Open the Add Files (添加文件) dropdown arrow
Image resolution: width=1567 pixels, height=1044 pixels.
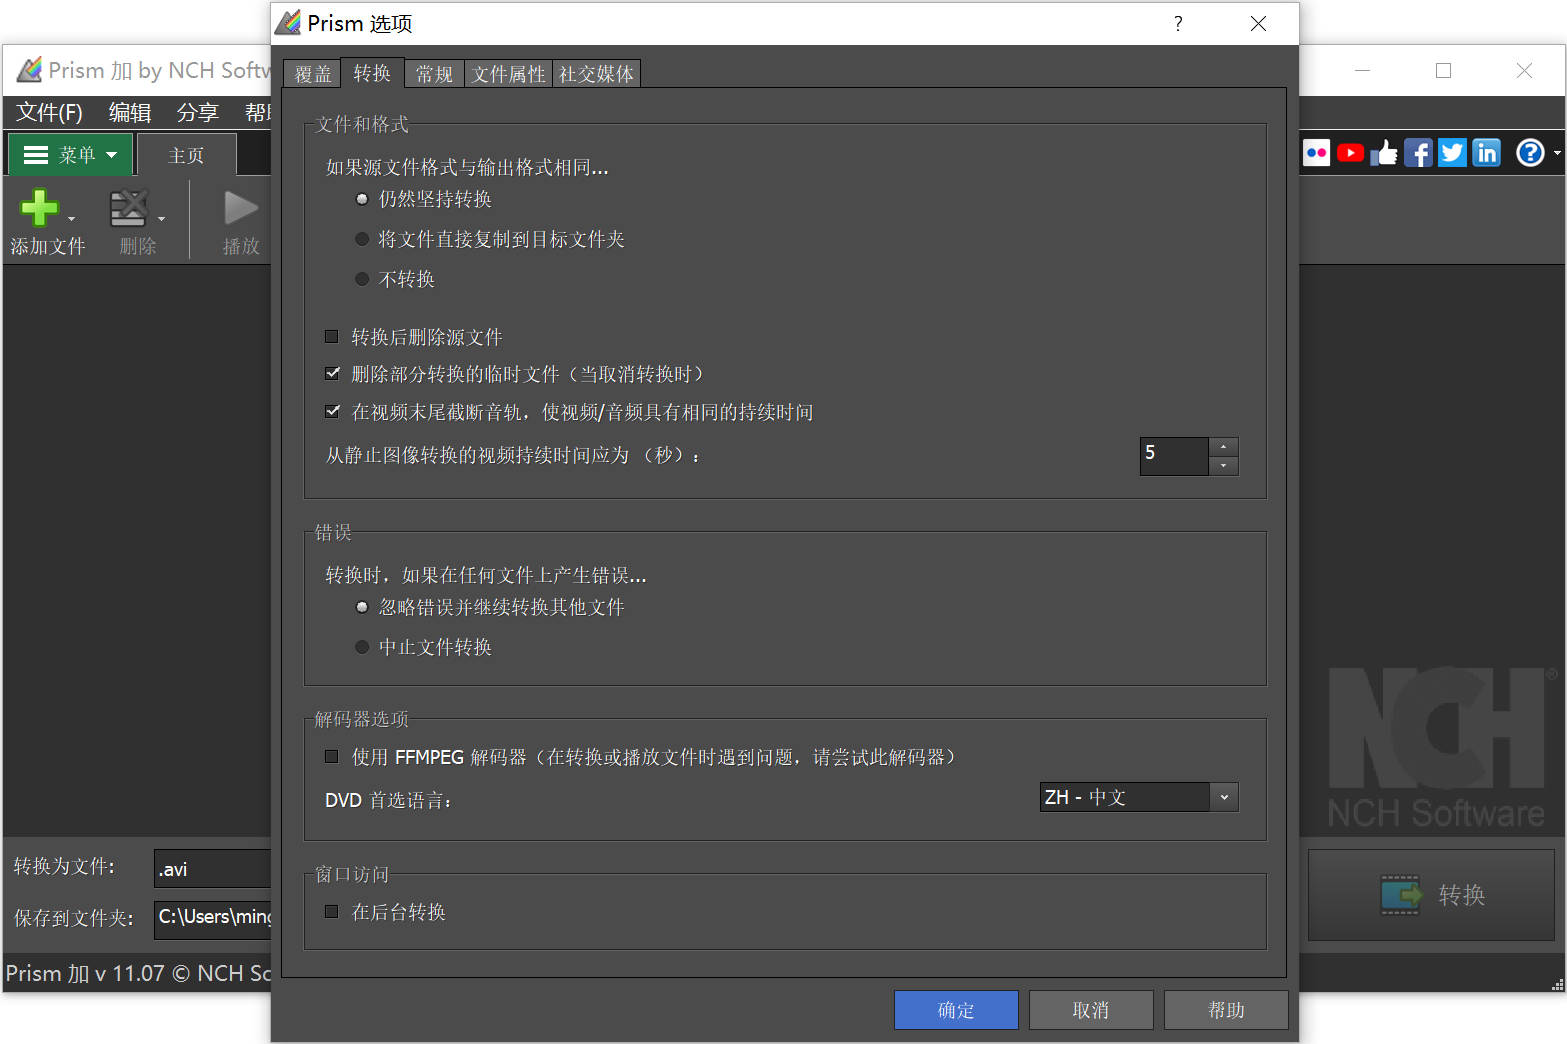pos(71,218)
